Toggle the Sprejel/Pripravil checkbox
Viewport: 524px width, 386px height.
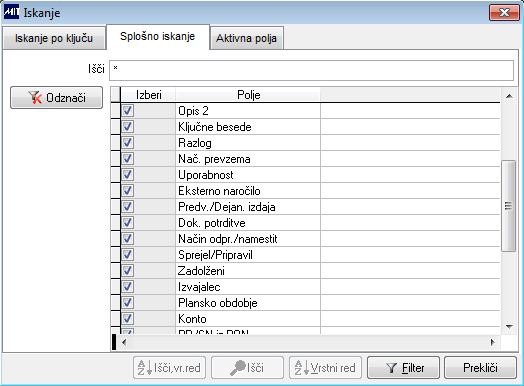(x=127, y=255)
